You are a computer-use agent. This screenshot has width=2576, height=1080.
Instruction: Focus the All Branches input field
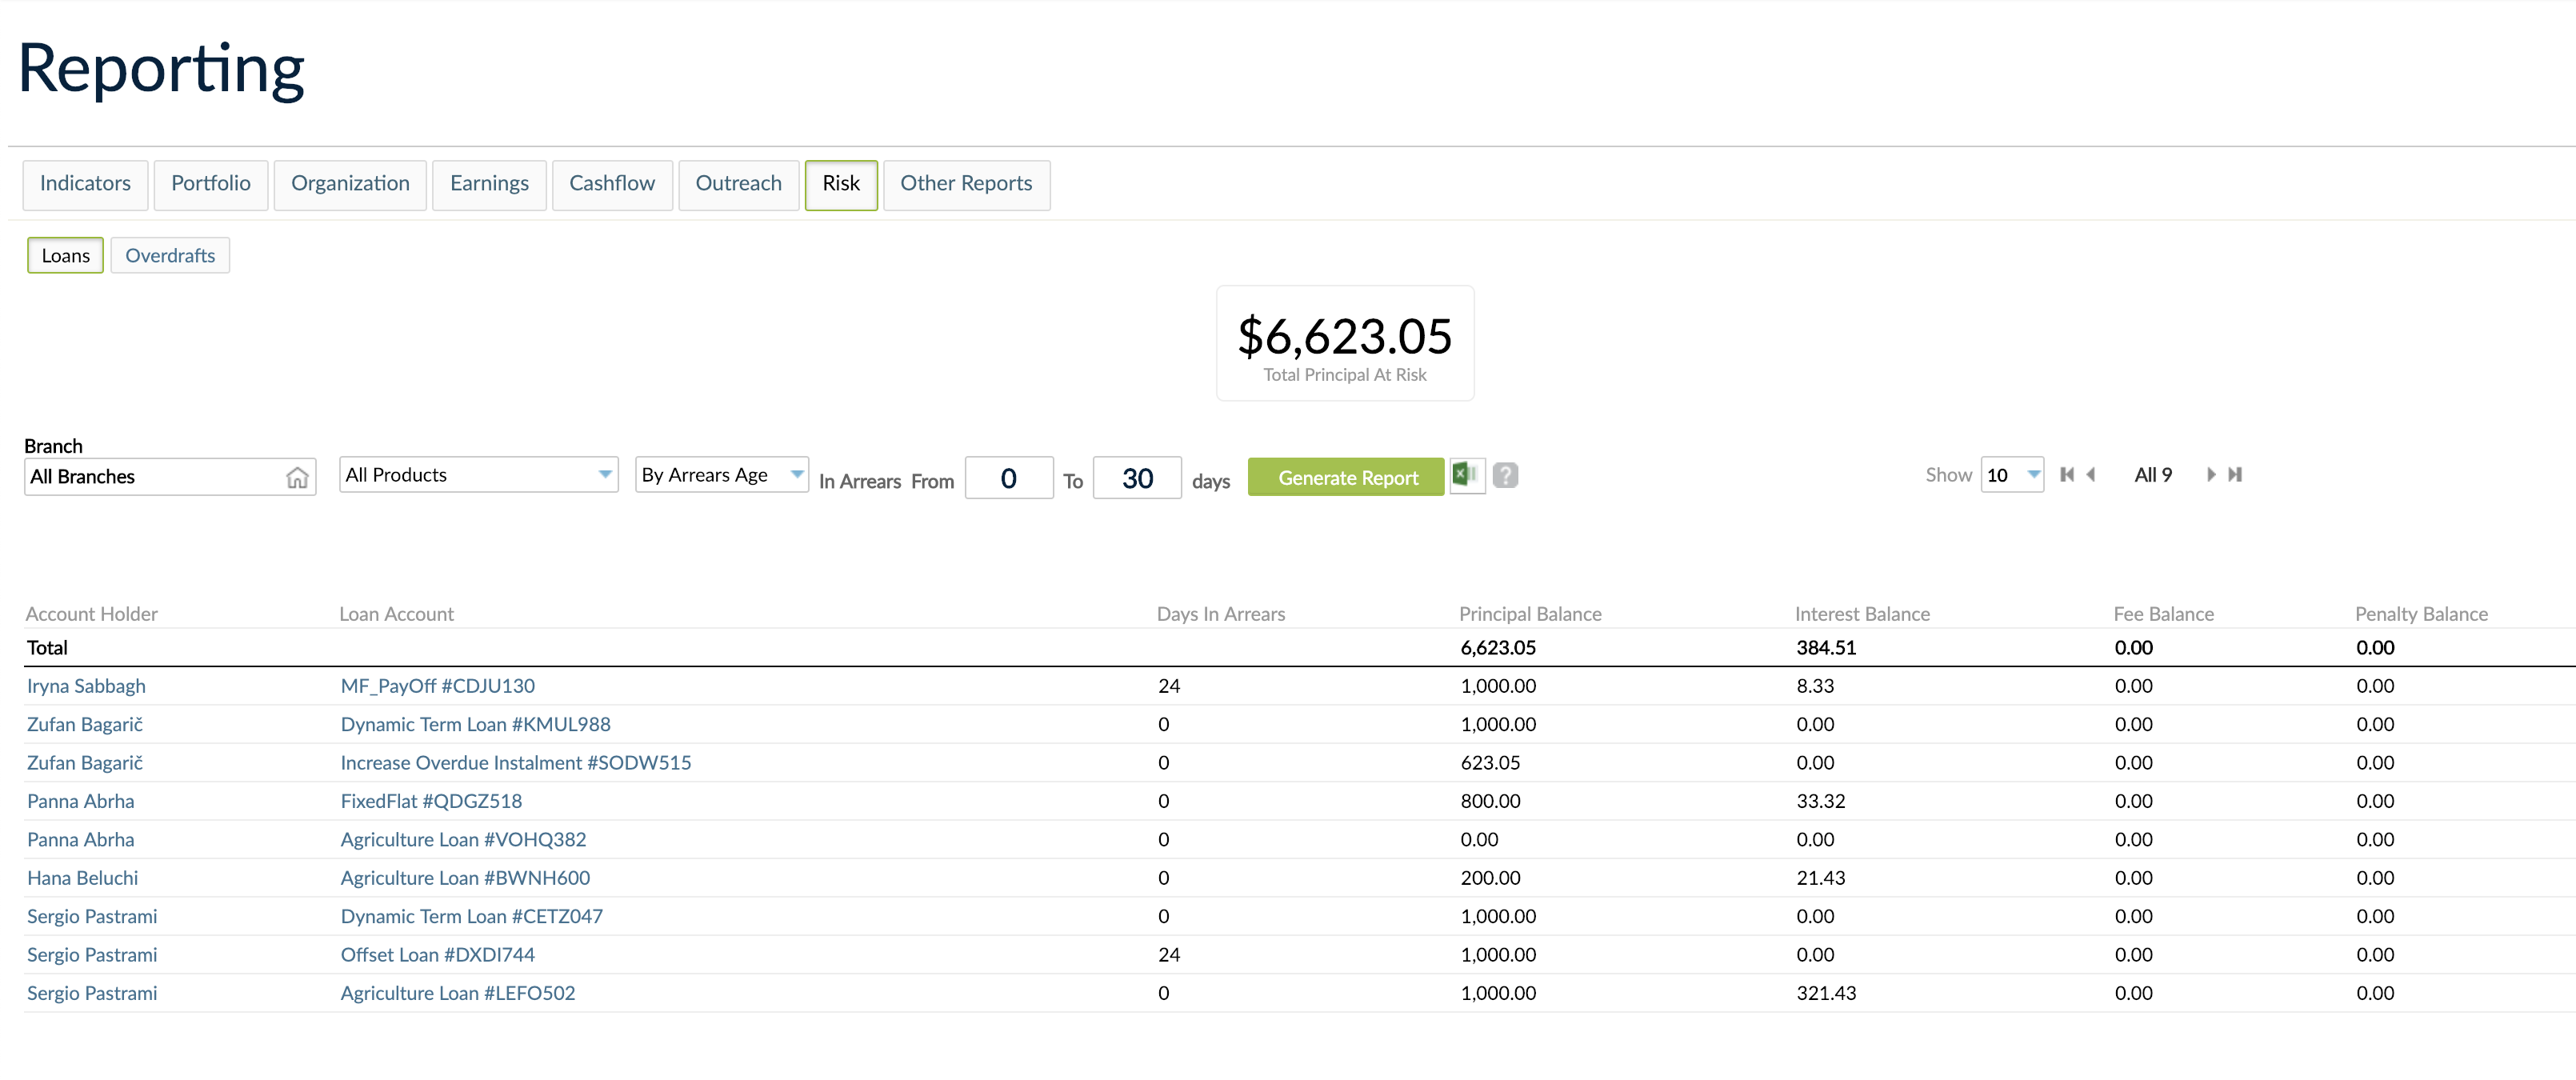150,477
